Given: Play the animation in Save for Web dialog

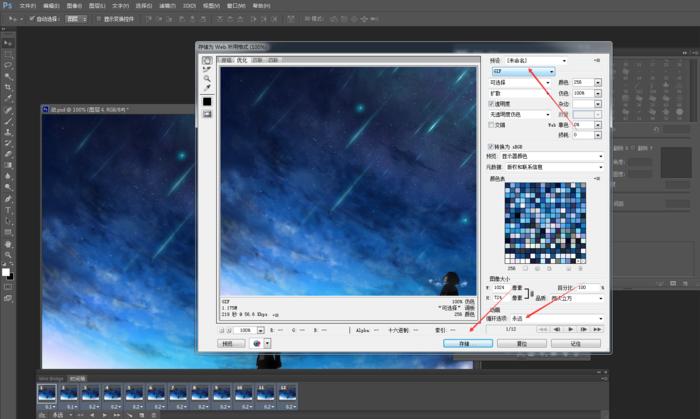Looking at the screenshot, I should tap(570, 329).
